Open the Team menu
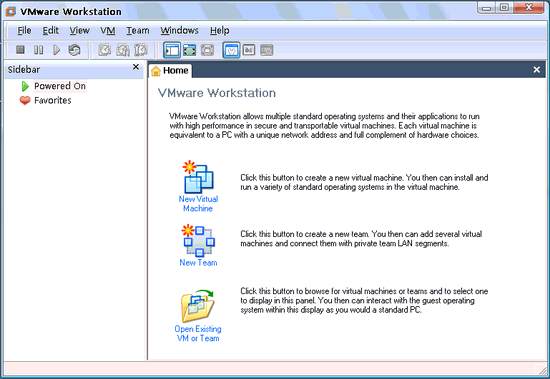Viewport: 550px width, 379px height. (138, 31)
